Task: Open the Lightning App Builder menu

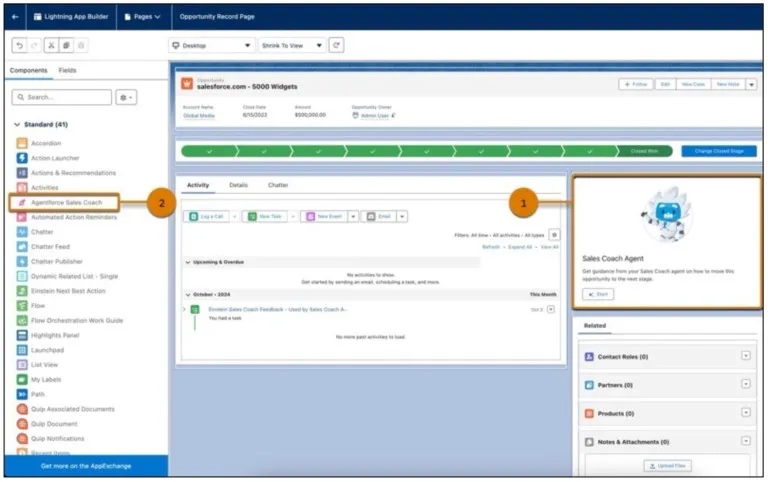Action: pyautogui.click(x=71, y=17)
